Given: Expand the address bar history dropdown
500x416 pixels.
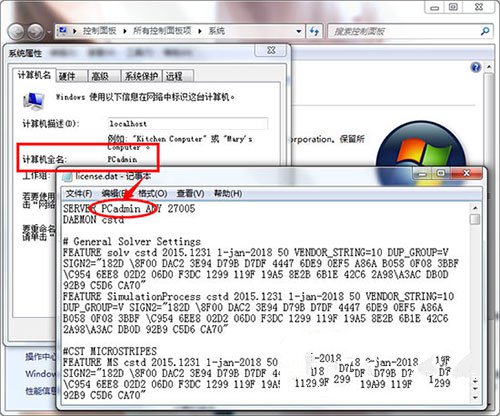Looking at the screenshot, I should [299, 31].
